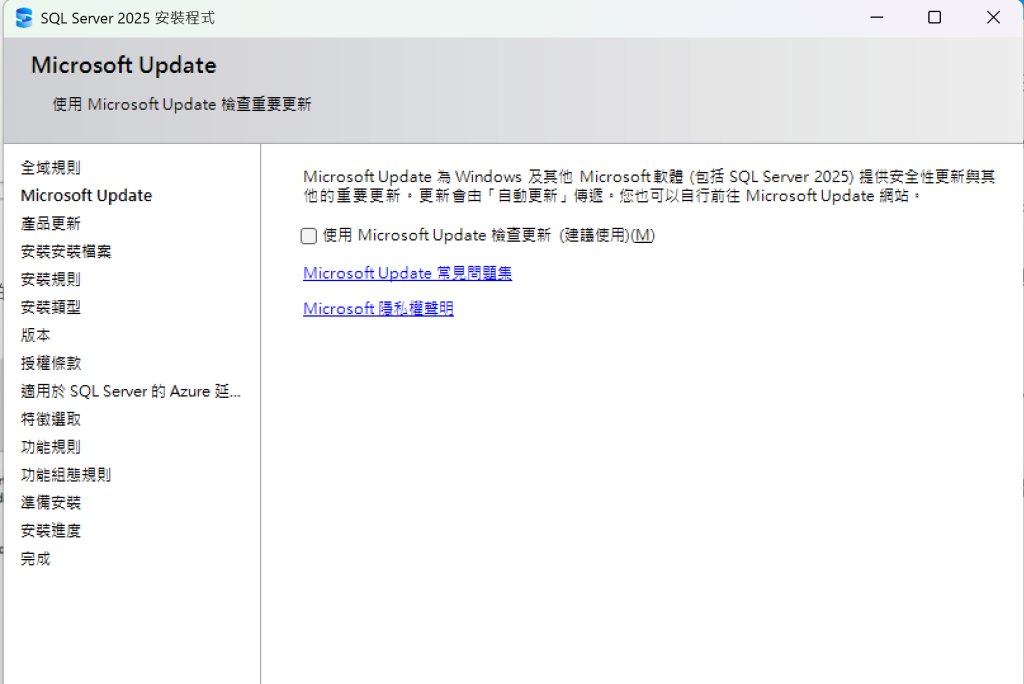This screenshot has width=1024, height=684.
Task: Go to the 產品更新 step
Action: [x=51, y=223]
